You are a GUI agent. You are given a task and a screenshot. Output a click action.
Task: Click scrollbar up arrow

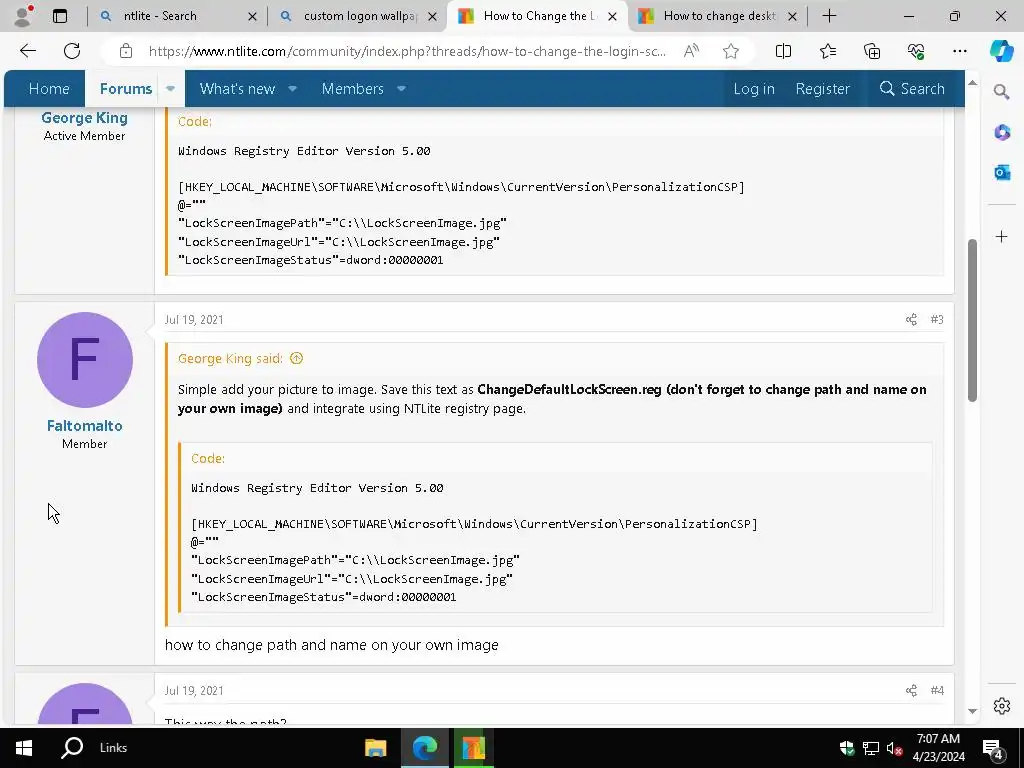pos(972,83)
